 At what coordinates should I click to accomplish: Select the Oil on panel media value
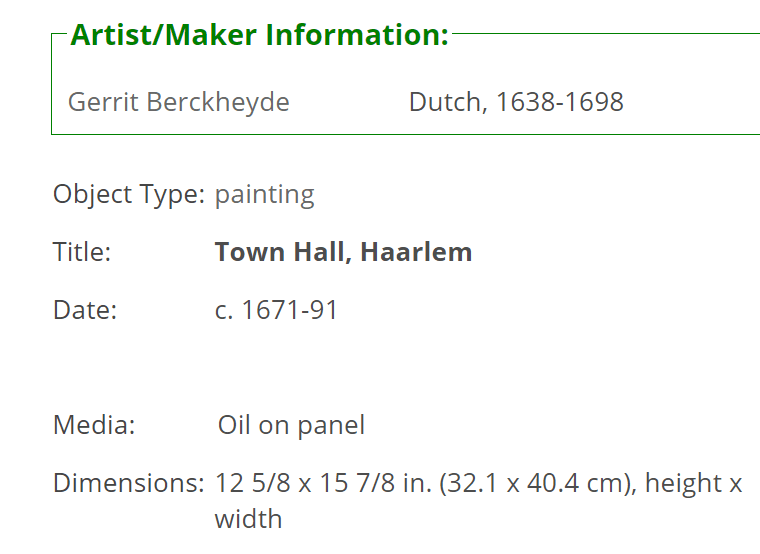pyautogui.click(x=291, y=426)
